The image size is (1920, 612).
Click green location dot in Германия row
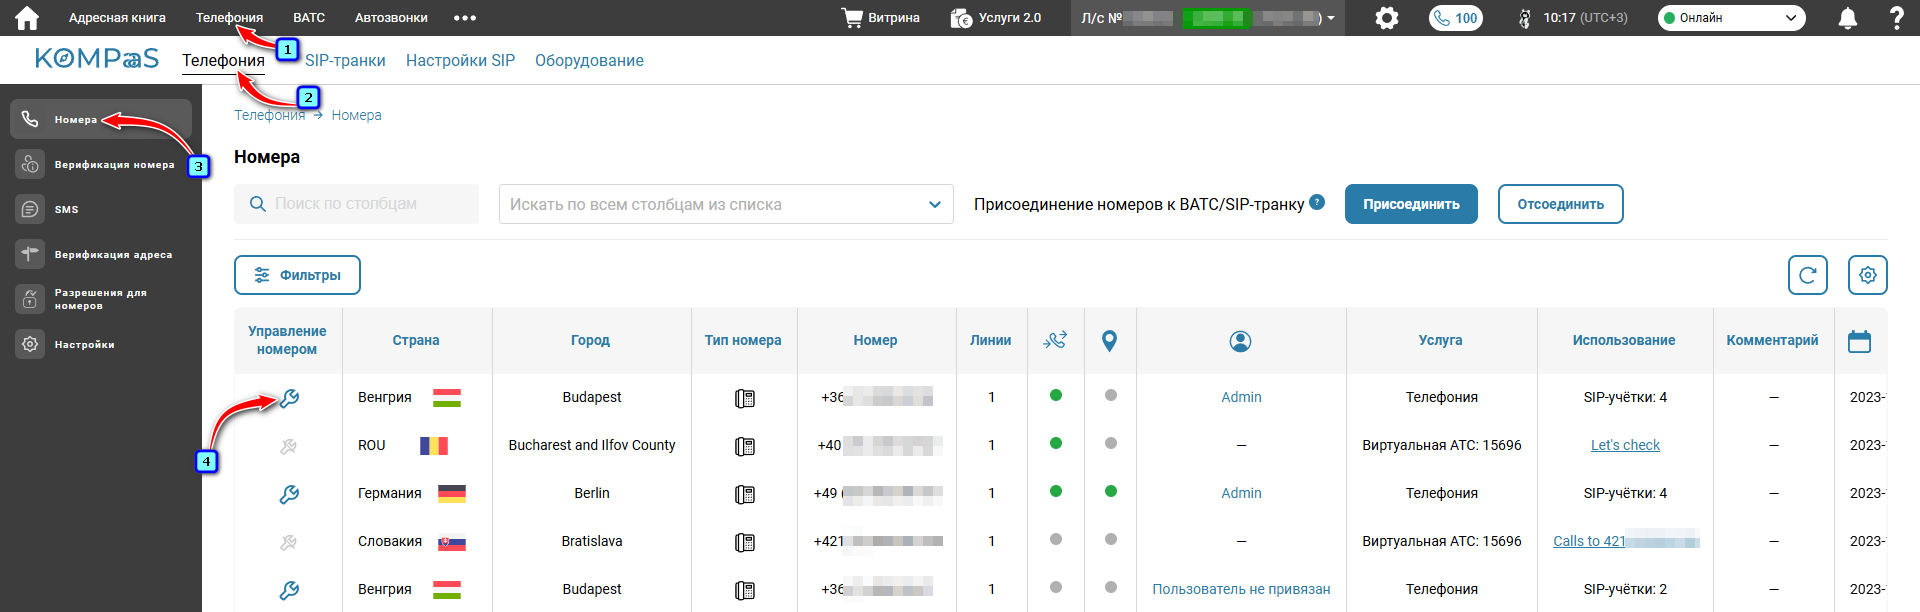[x=1110, y=491]
